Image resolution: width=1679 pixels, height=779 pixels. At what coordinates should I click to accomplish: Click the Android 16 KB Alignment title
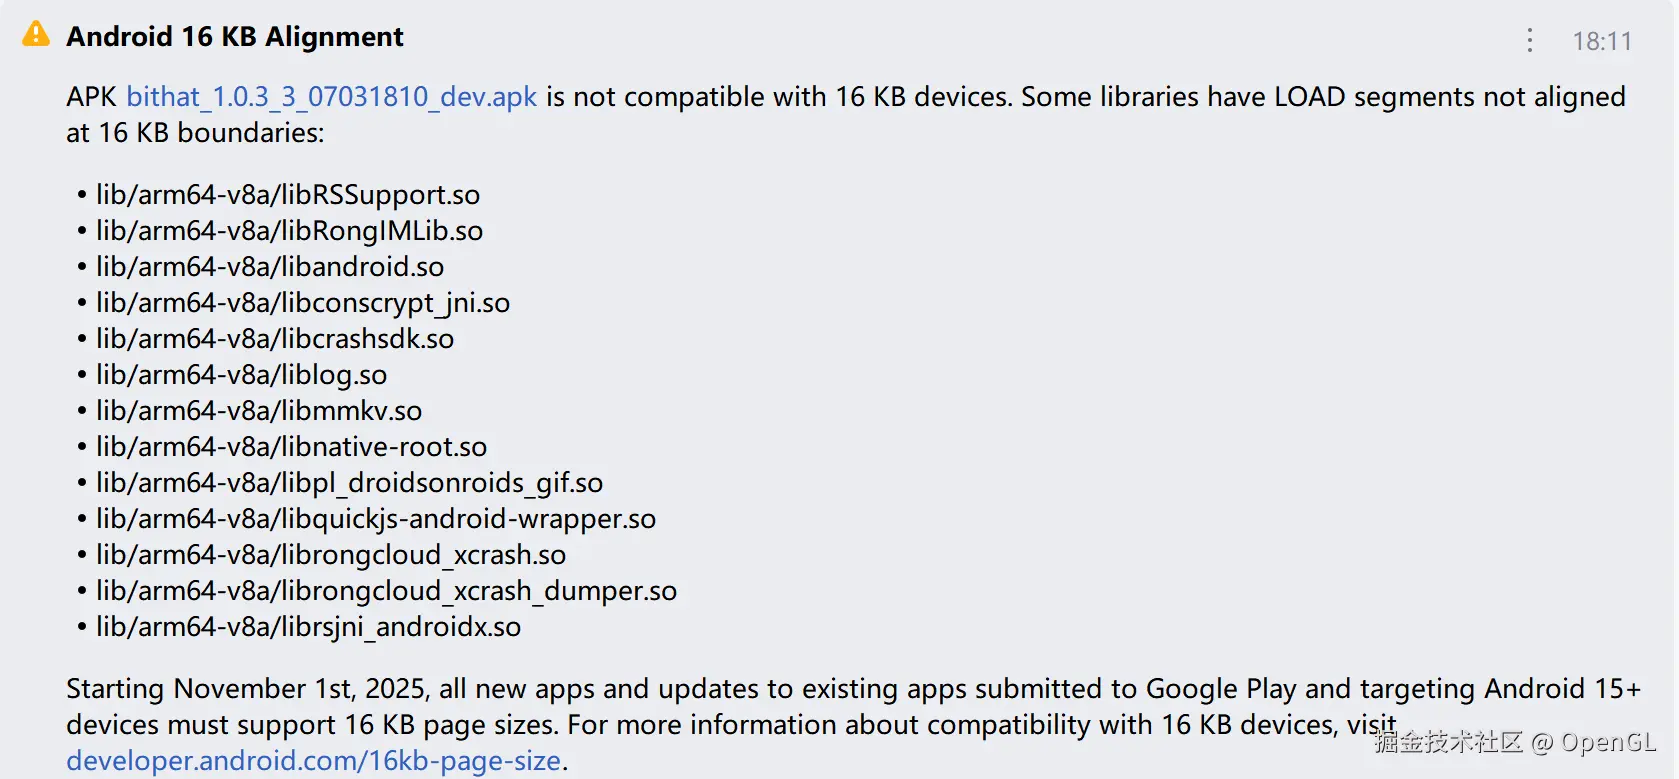234,37
